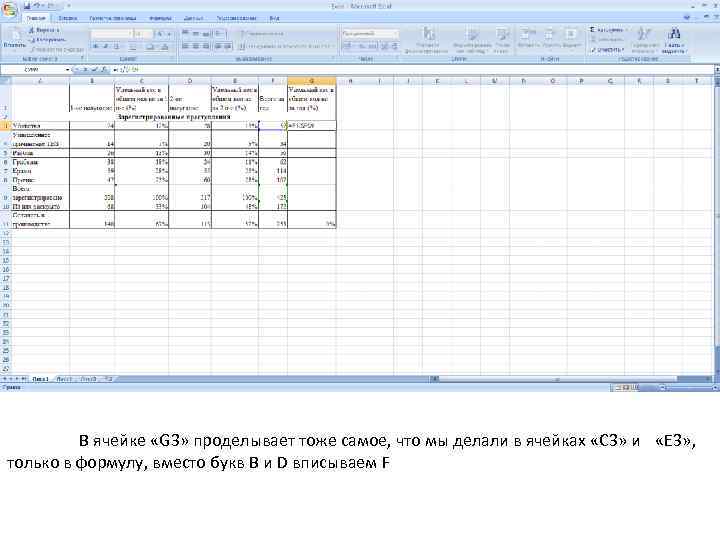
Task: Open the font color picker
Action: [x=164, y=46]
